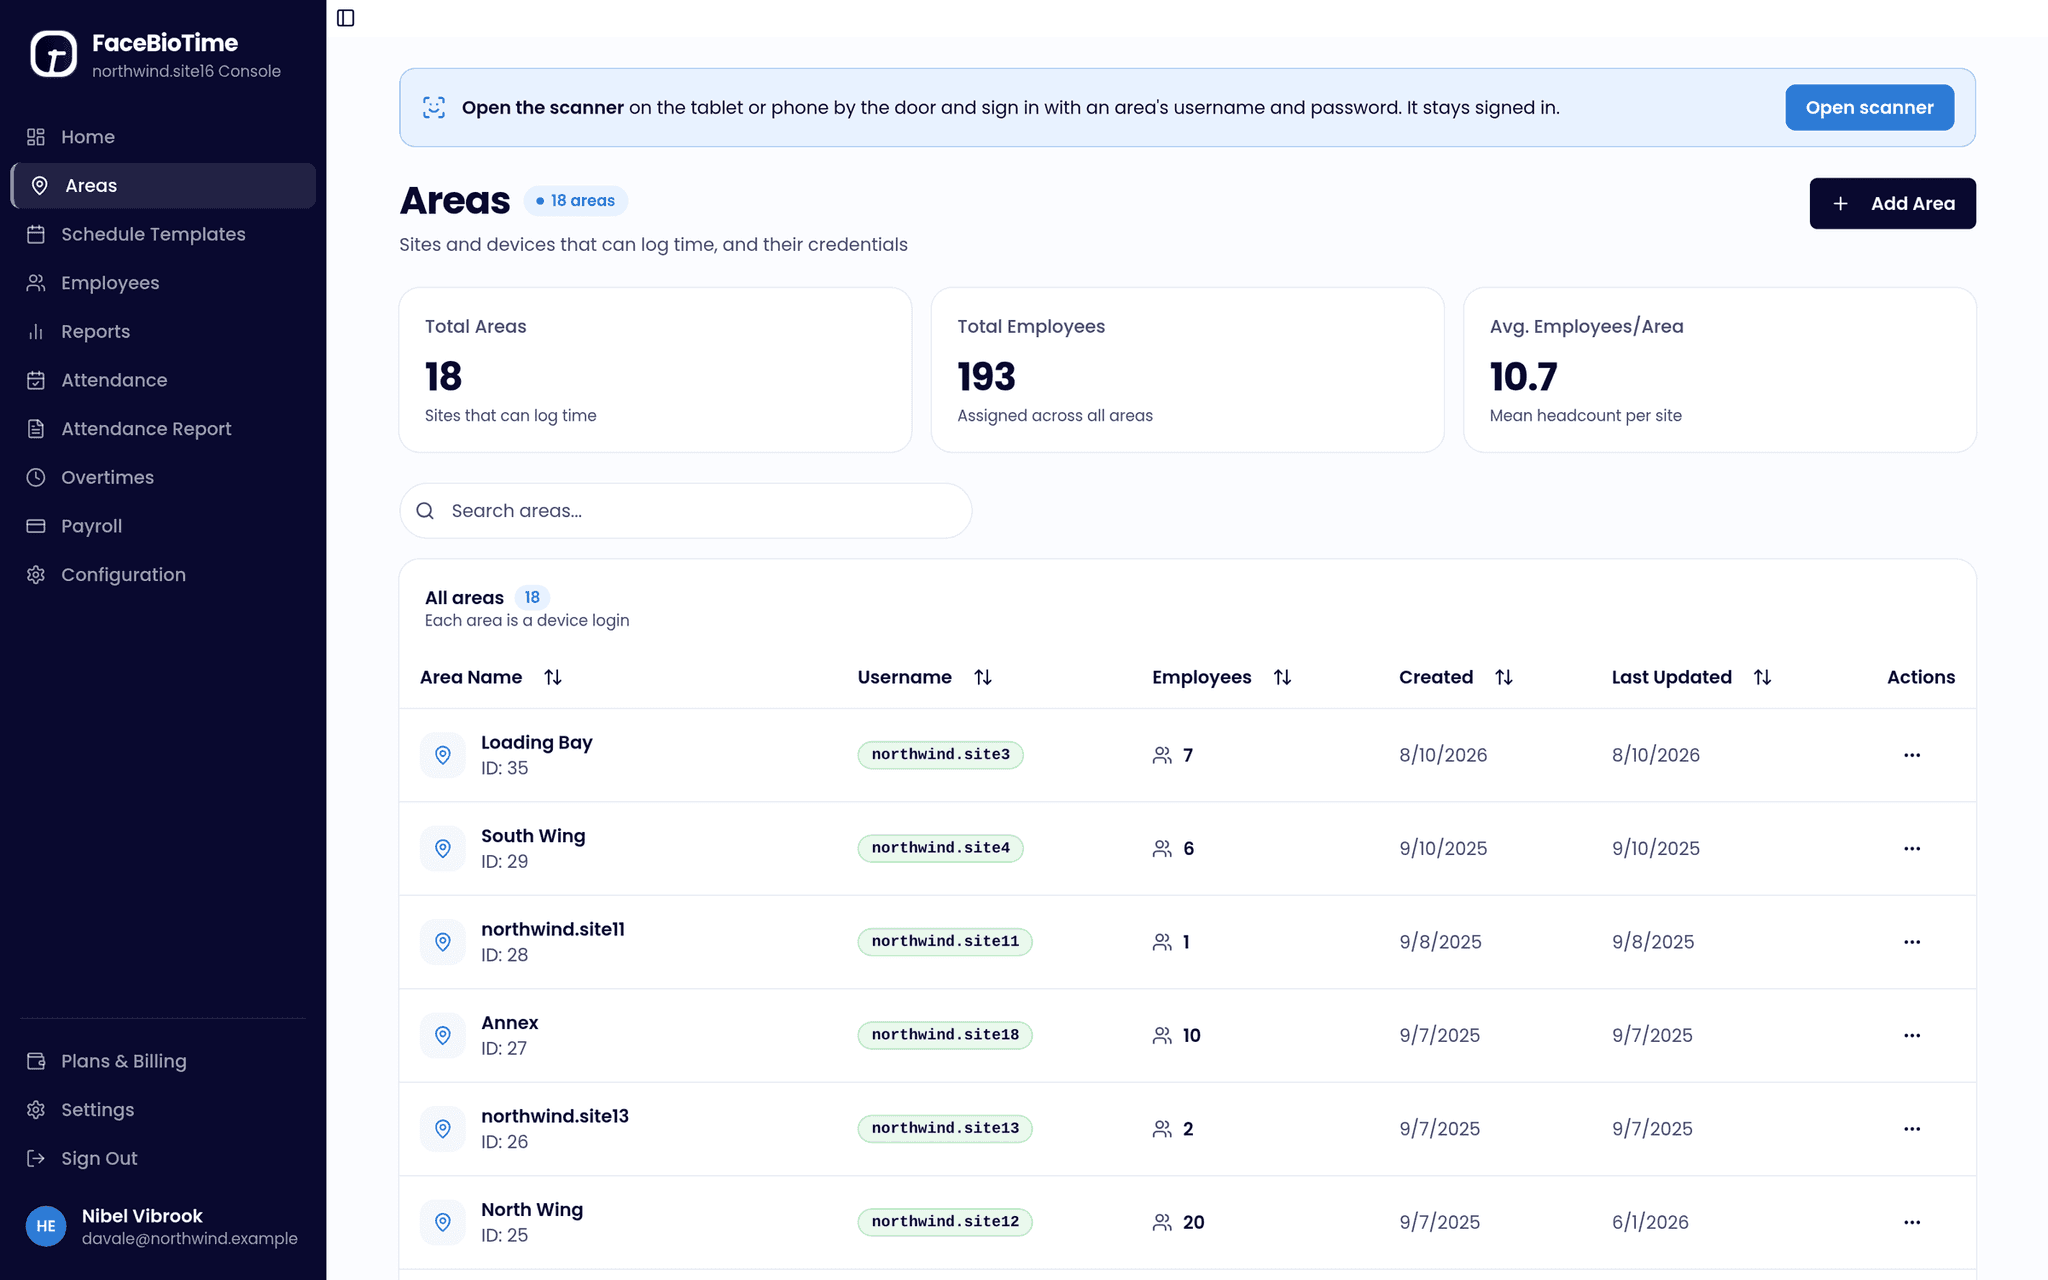Click the Schedule Templates calendar icon
2048x1280 pixels.
[x=36, y=234]
